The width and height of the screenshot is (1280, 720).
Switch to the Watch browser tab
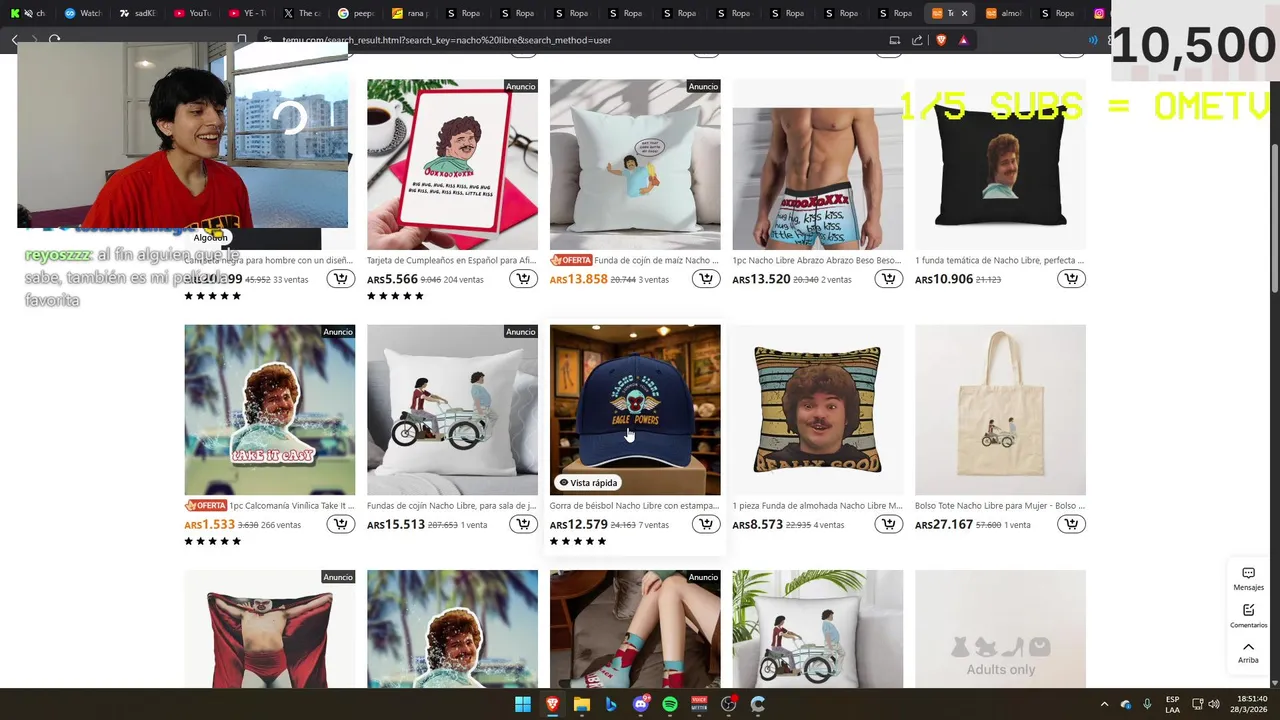83,13
